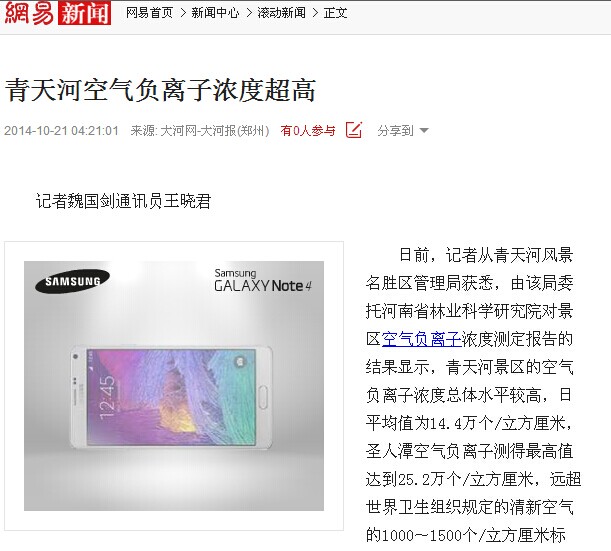Click the source 大河网-大河报(郑州) text
Image resolution: width=611 pixels, height=551 pixels.
click(x=215, y=131)
